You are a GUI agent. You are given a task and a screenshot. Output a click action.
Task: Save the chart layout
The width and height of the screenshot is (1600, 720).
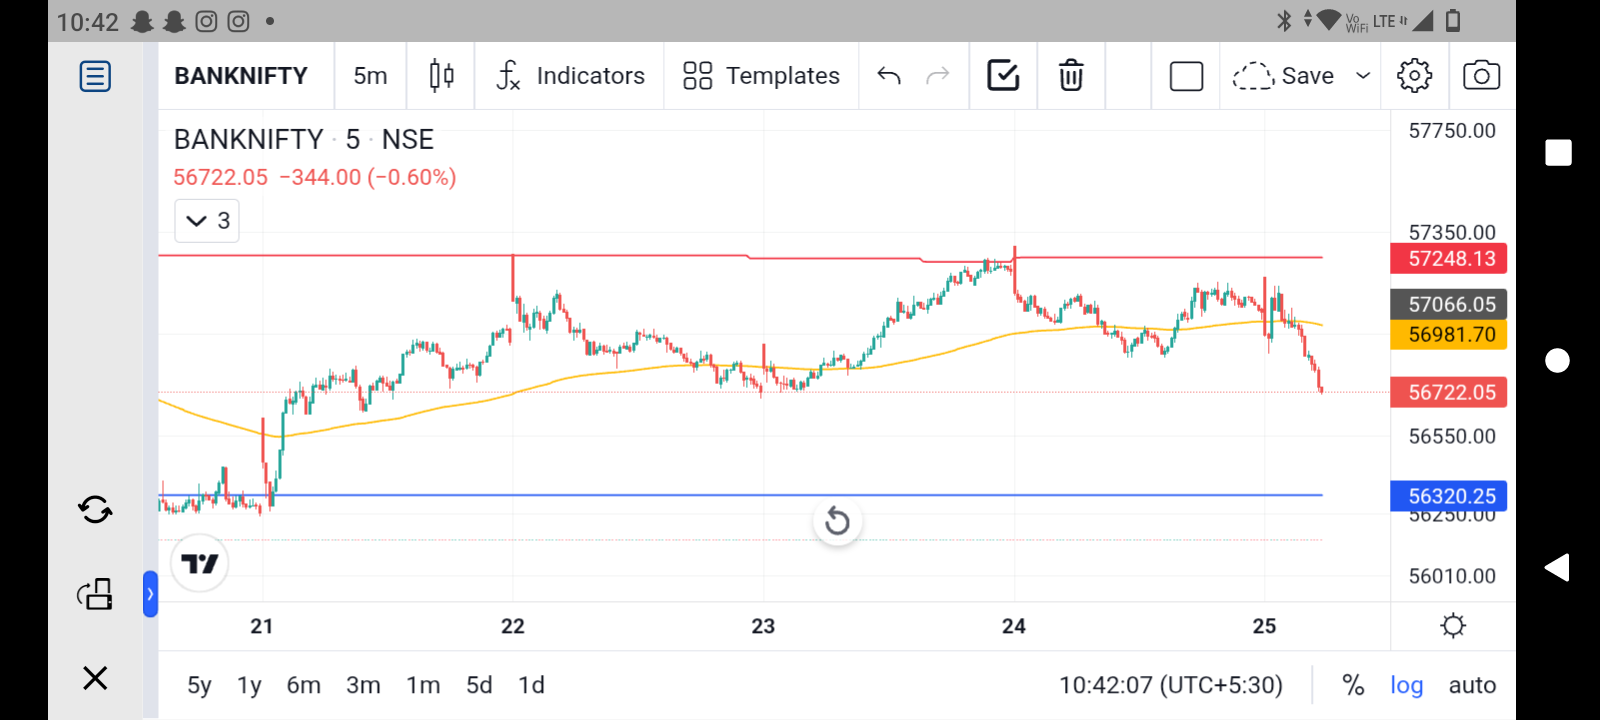[1283, 76]
